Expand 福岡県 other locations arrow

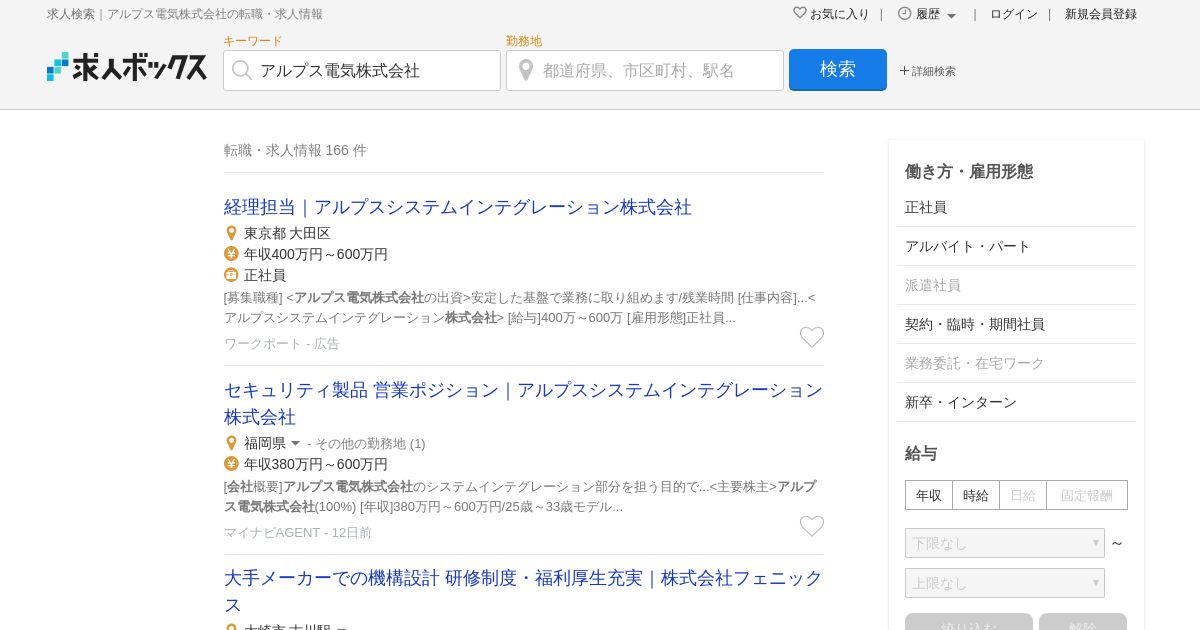[x=295, y=443]
